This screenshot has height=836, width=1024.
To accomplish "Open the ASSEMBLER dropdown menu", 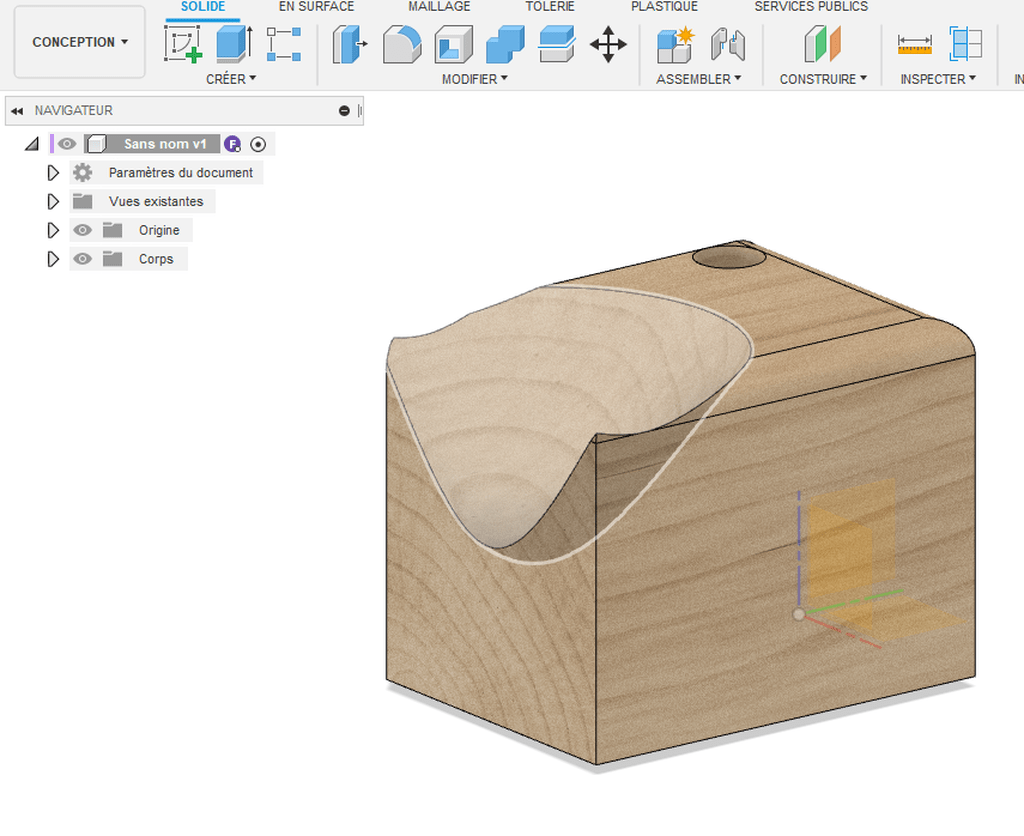I will point(698,79).
